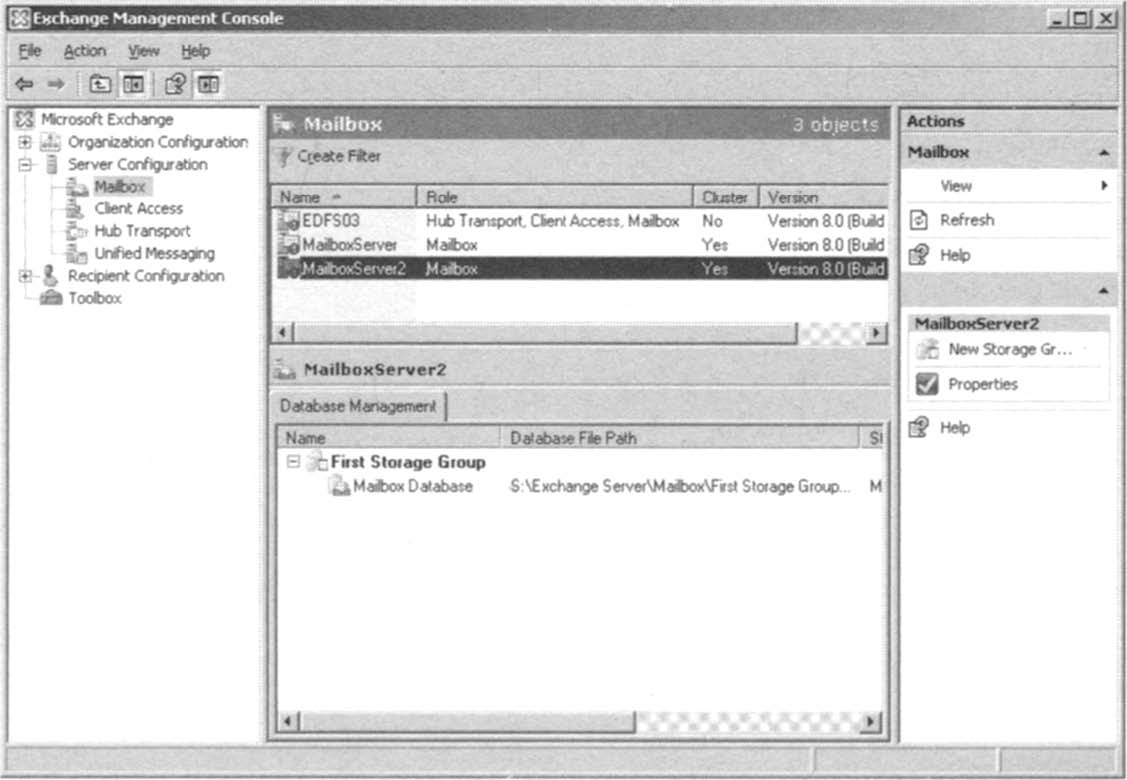The width and height of the screenshot is (1127, 780).
Task: Collapse the MailboxServer2 actions section
Action: 1103,290
